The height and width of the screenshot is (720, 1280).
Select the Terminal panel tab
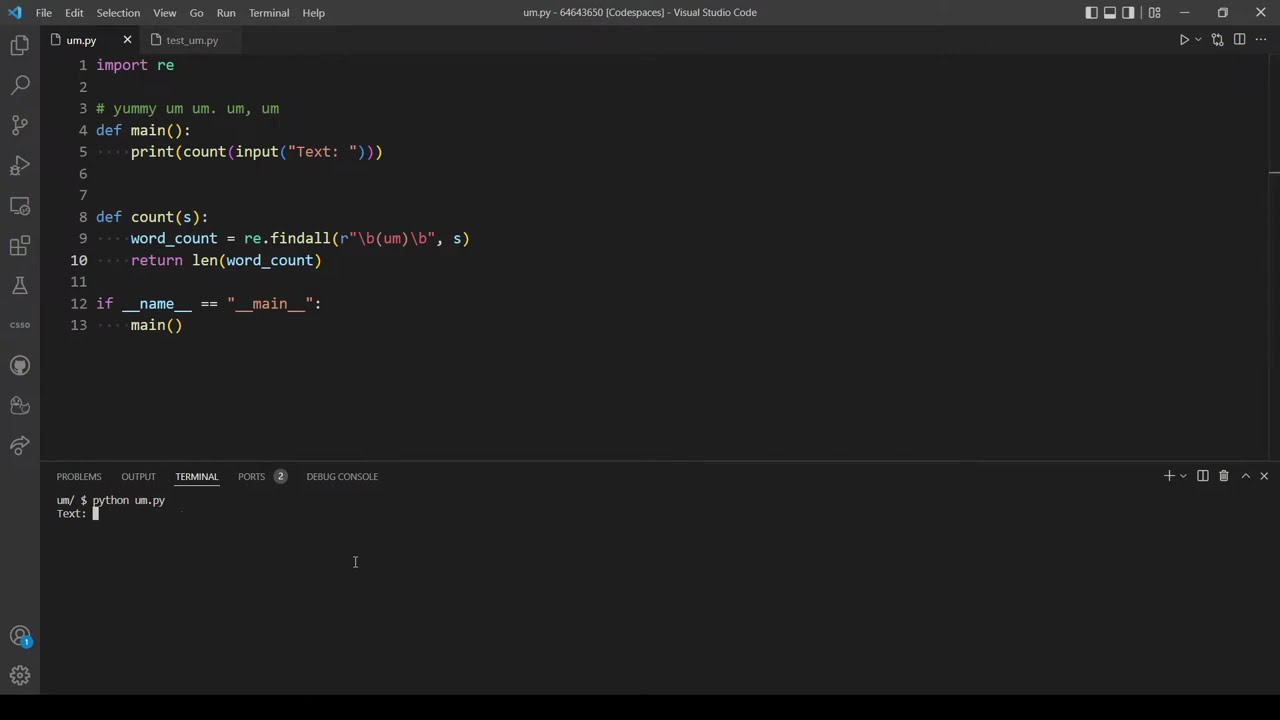(x=196, y=476)
